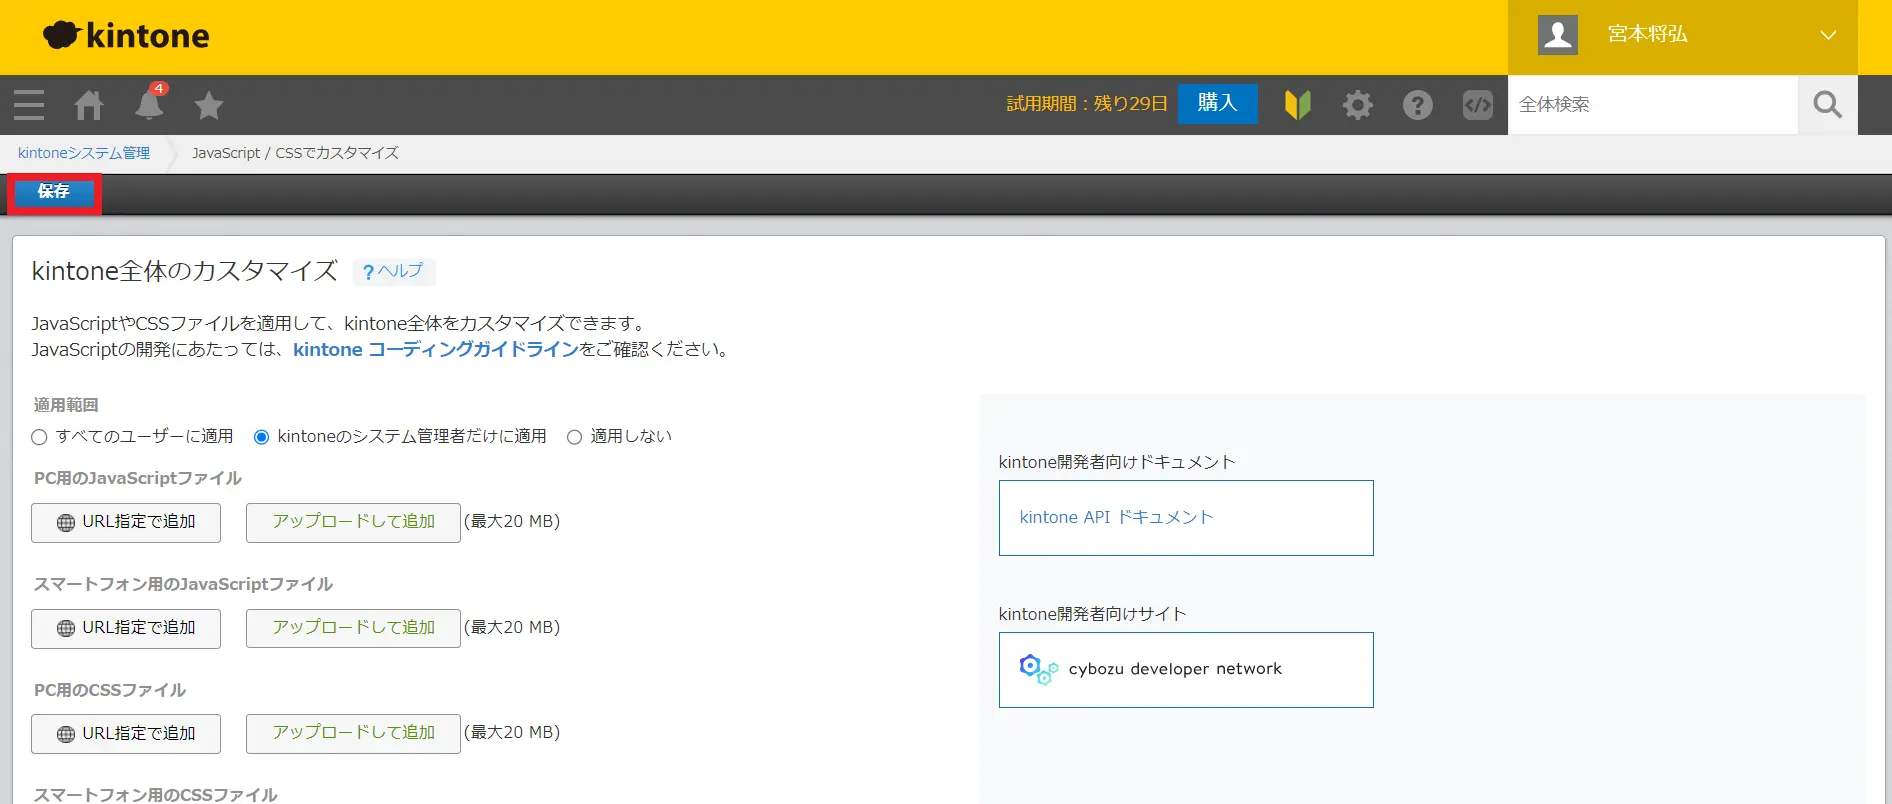This screenshot has height=804, width=1892.
Task: Open kintoneシステム管理 breadcrumb link
Action: coord(84,153)
